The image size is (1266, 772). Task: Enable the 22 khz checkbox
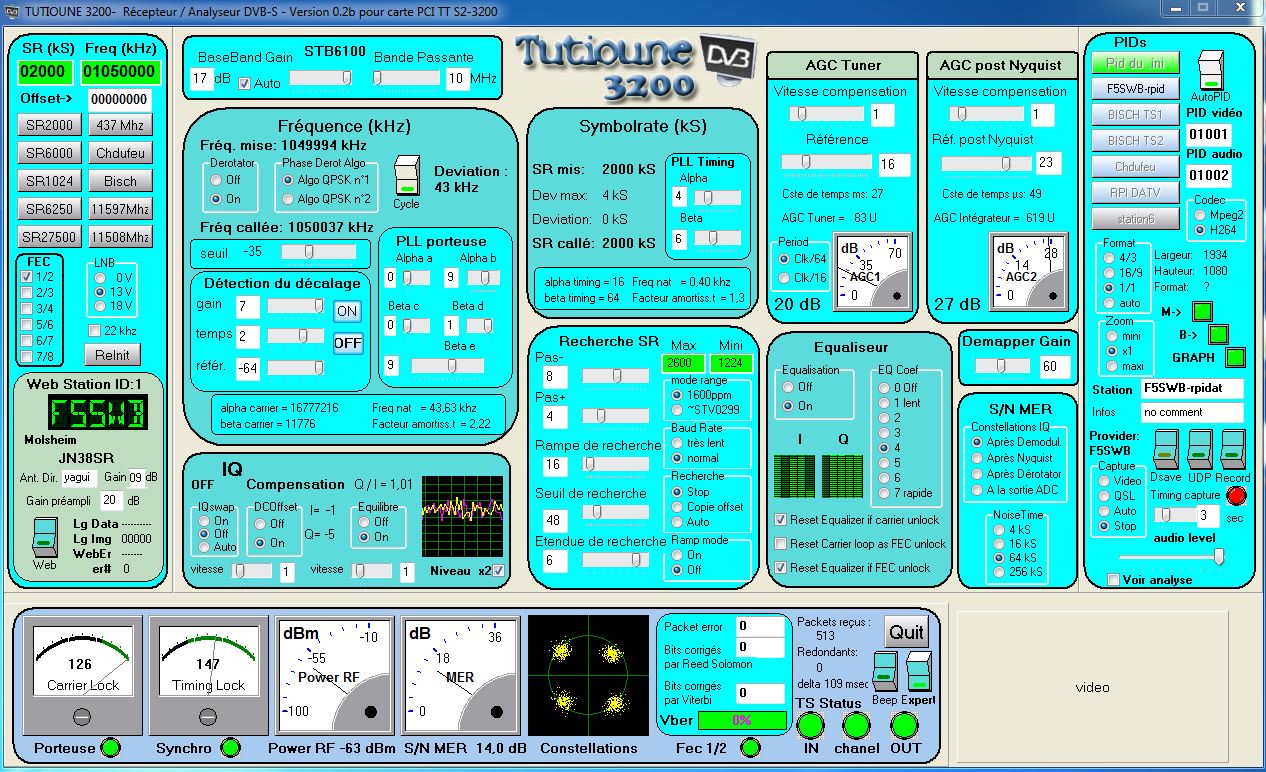[95, 330]
